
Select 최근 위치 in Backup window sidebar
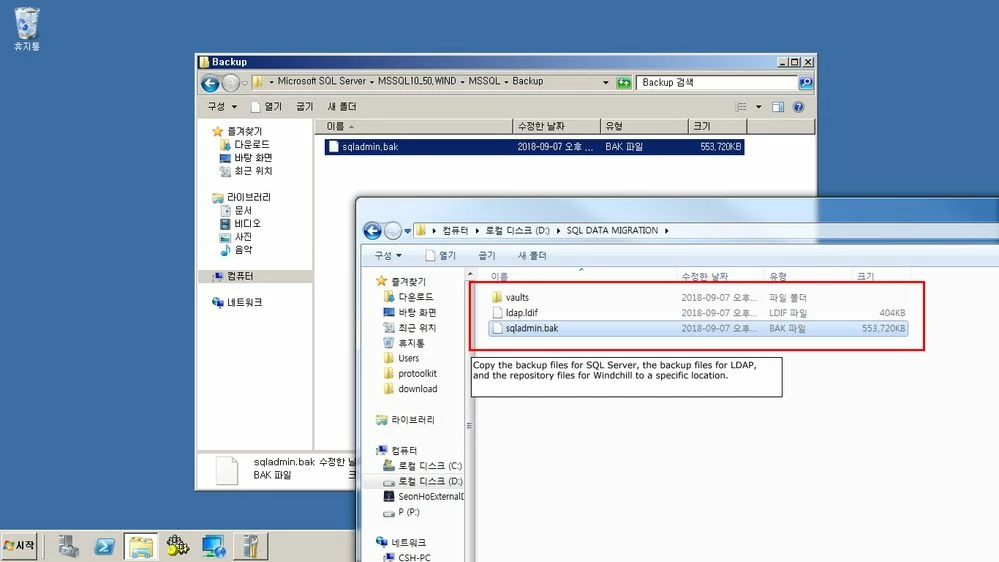tap(246, 171)
